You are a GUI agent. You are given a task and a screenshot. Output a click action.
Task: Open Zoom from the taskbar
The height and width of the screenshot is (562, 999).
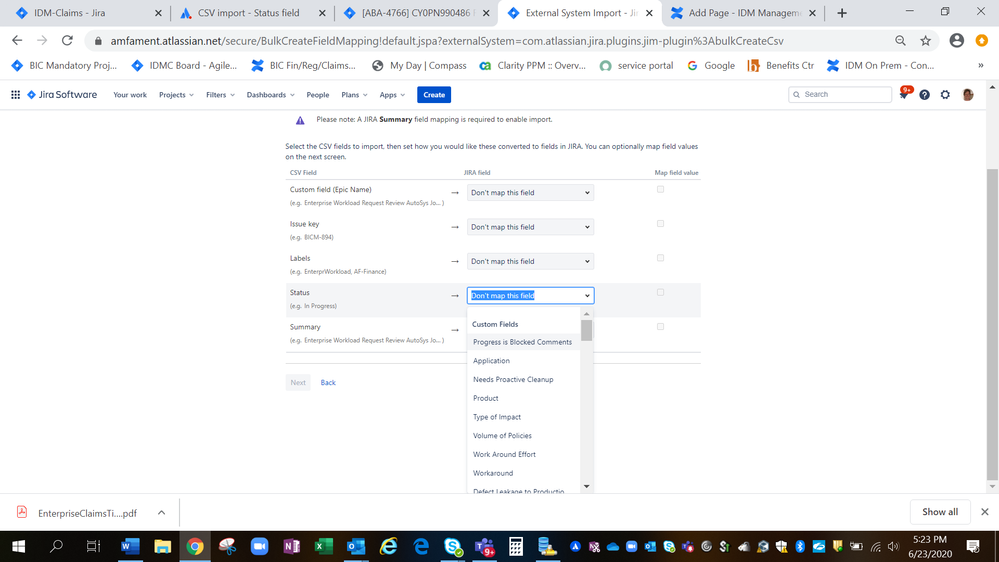(259, 546)
